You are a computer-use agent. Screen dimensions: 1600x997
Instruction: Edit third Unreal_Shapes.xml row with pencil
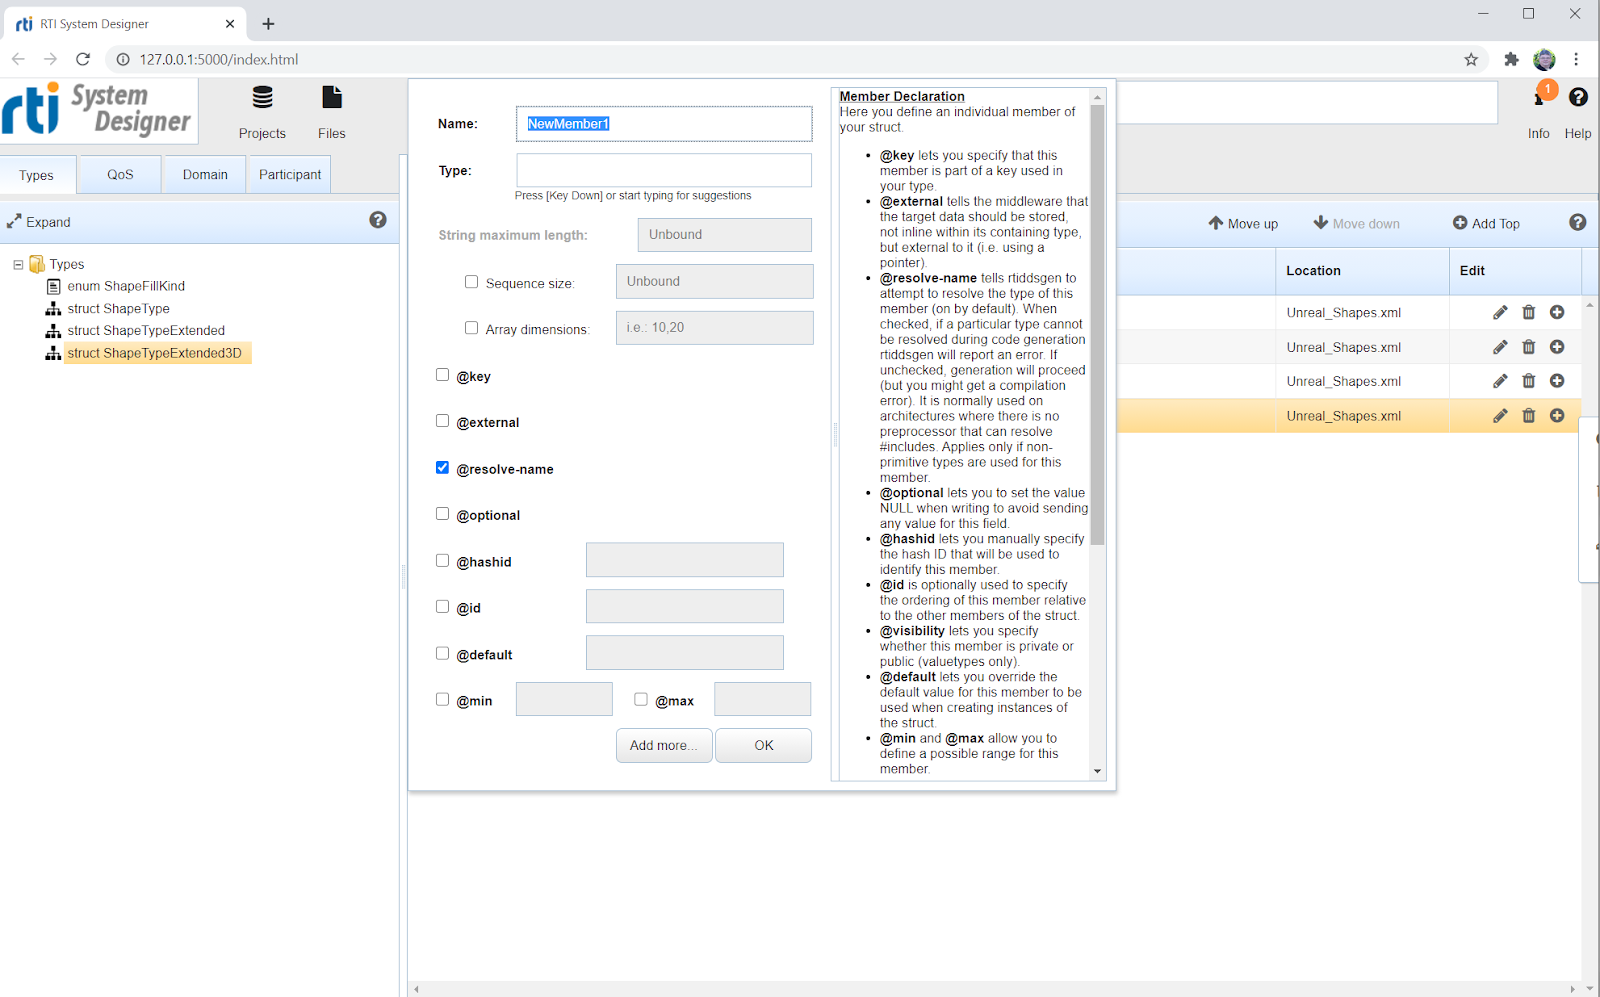tap(1500, 381)
